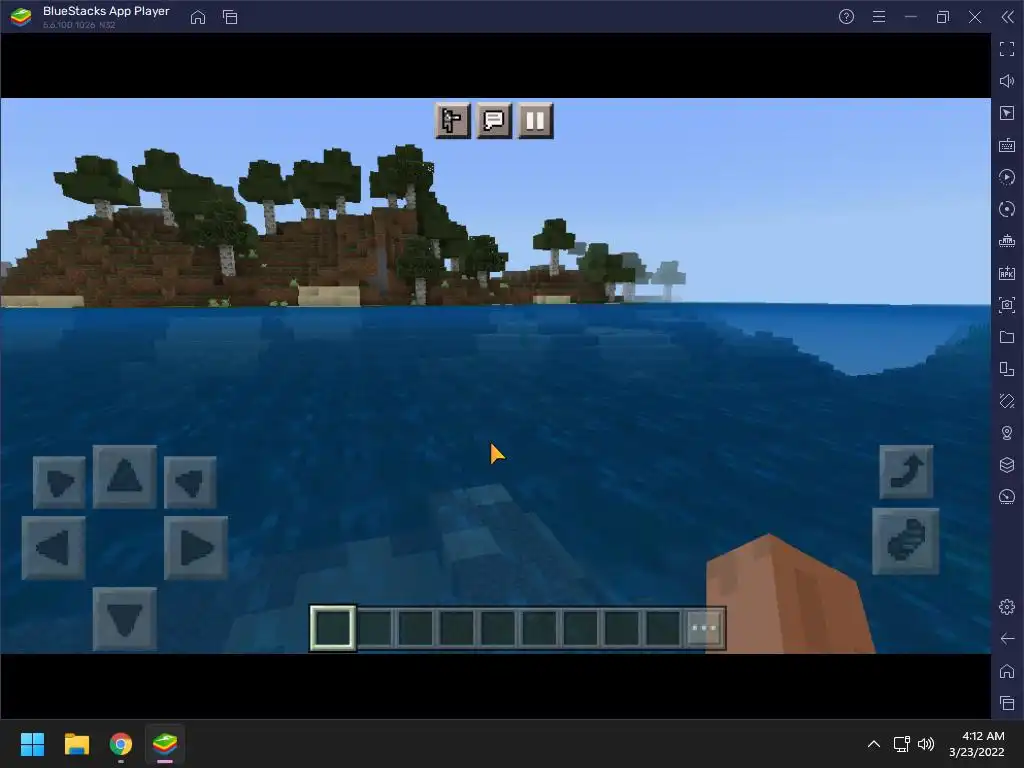Open inventory via three-dots hotbar button
Viewport: 1024px width, 768px height.
704,628
